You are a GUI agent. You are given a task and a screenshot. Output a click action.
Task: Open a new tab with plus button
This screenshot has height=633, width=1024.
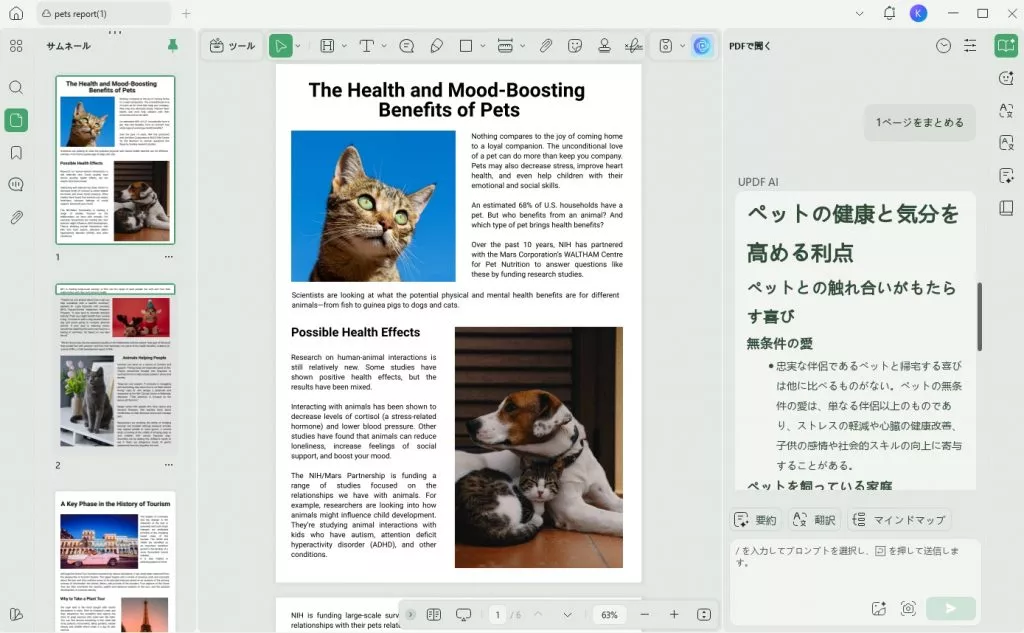point(186,13)
